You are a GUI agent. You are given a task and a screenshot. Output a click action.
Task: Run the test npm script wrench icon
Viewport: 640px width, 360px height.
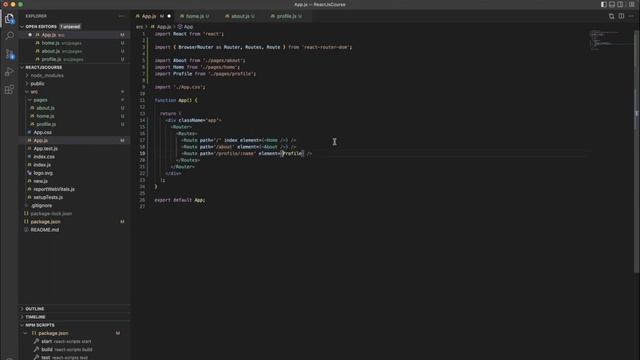click(36, 357)
